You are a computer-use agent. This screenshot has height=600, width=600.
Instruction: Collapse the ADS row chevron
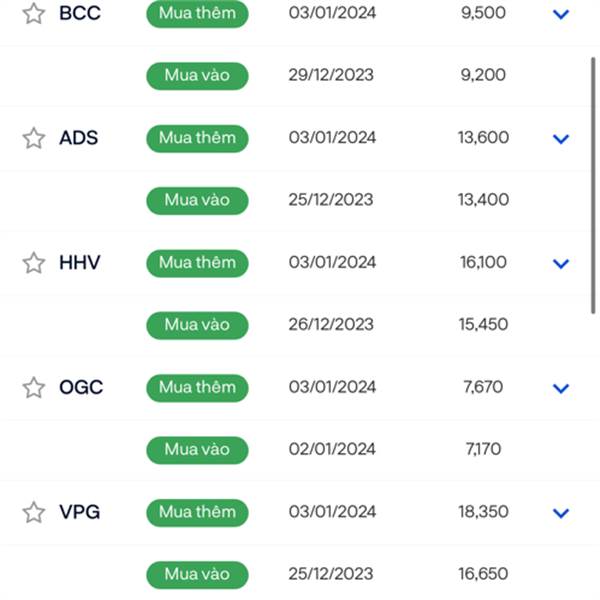point(561,139)
